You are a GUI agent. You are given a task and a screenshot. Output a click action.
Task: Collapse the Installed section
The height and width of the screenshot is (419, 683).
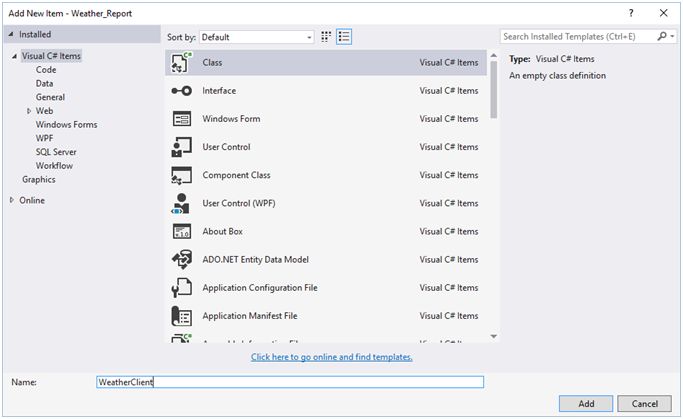11,34
